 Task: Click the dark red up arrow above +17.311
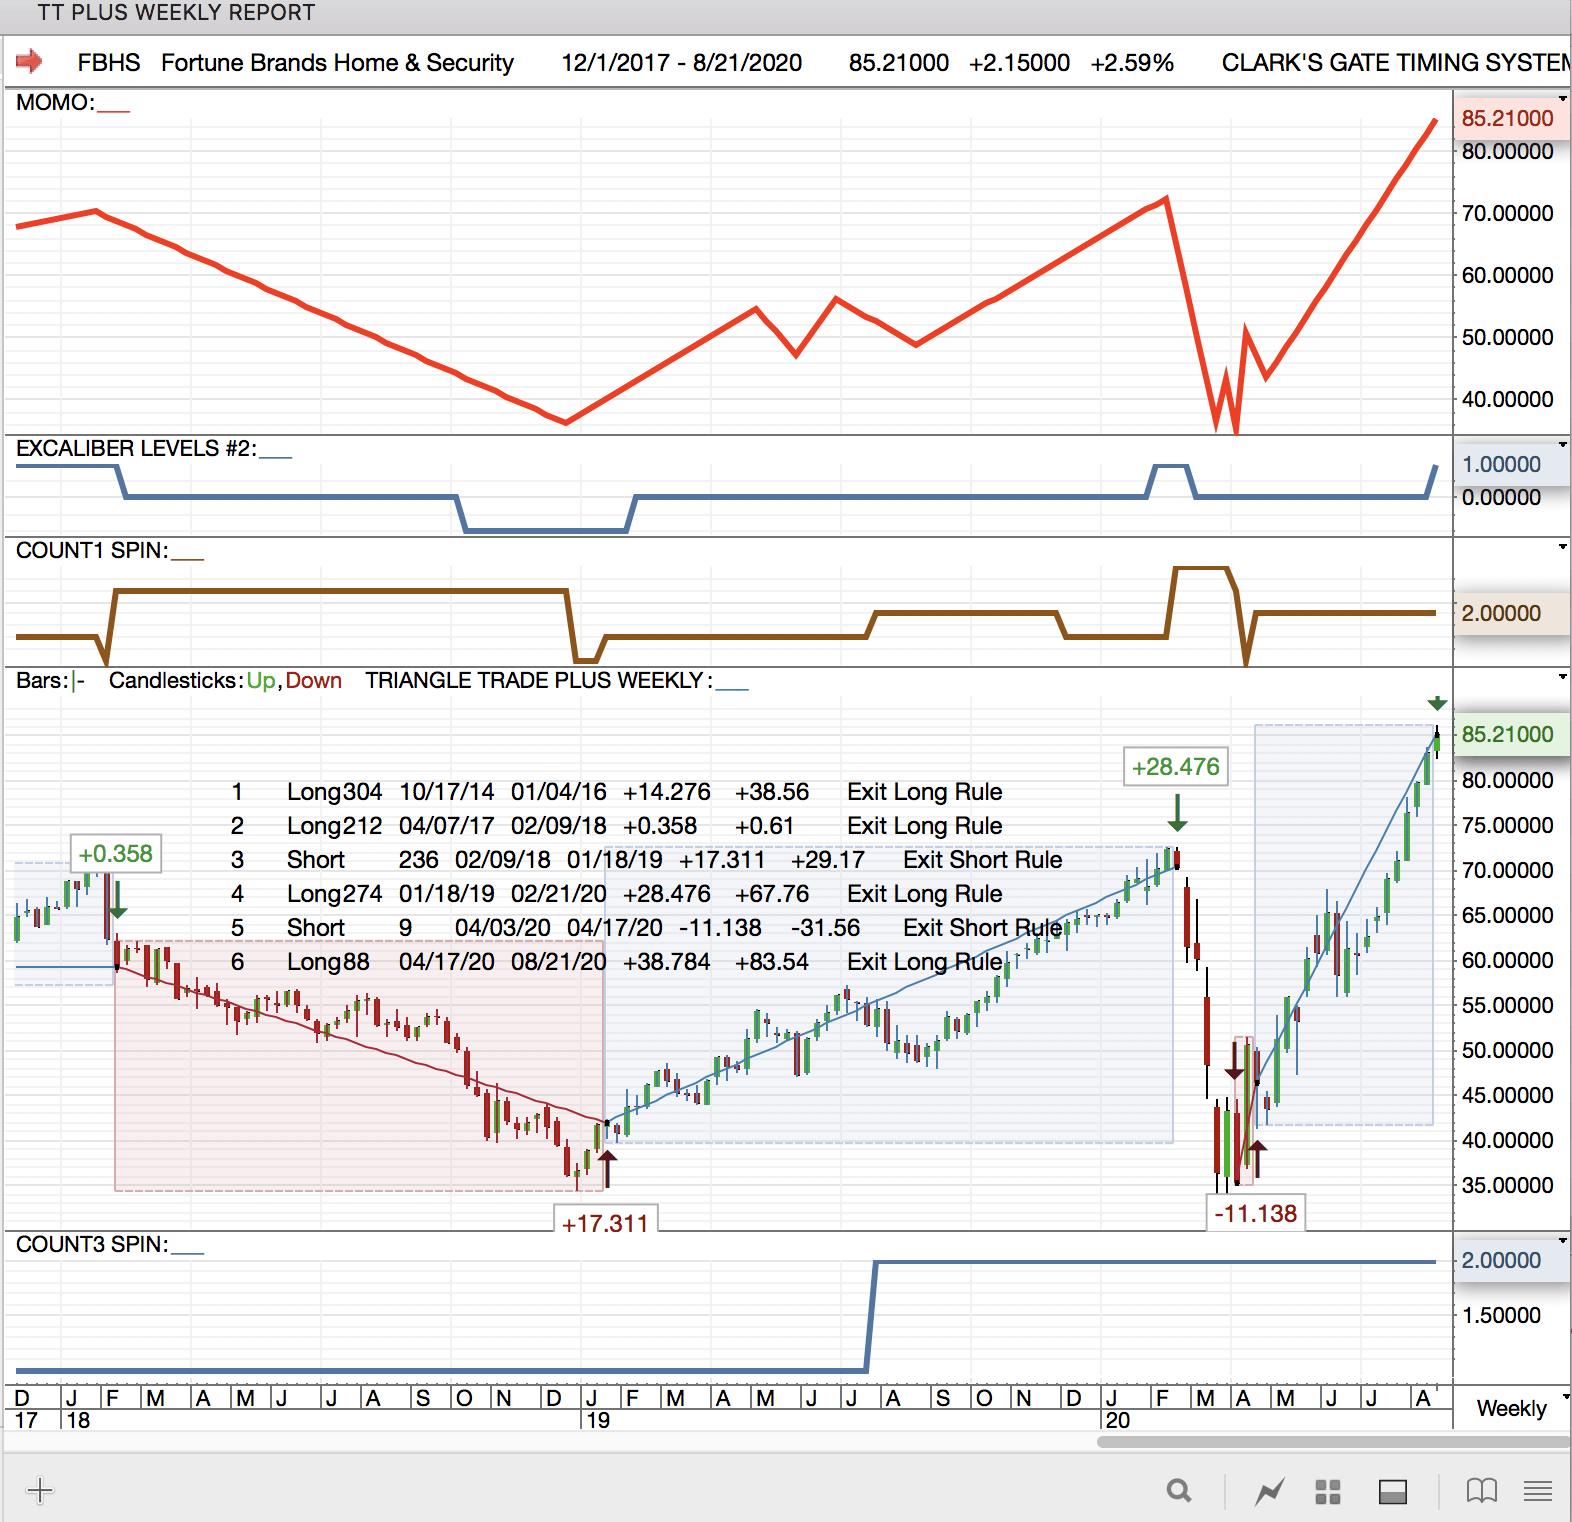(606, 1169)
